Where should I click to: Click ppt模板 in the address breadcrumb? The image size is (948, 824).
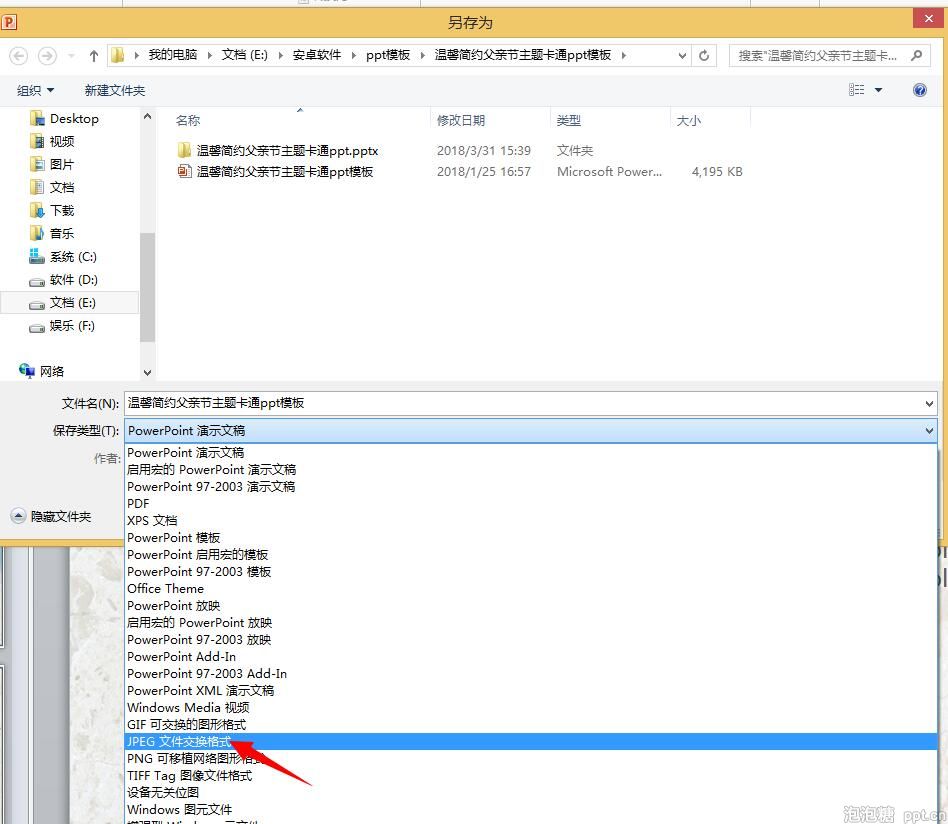point(388,55)
